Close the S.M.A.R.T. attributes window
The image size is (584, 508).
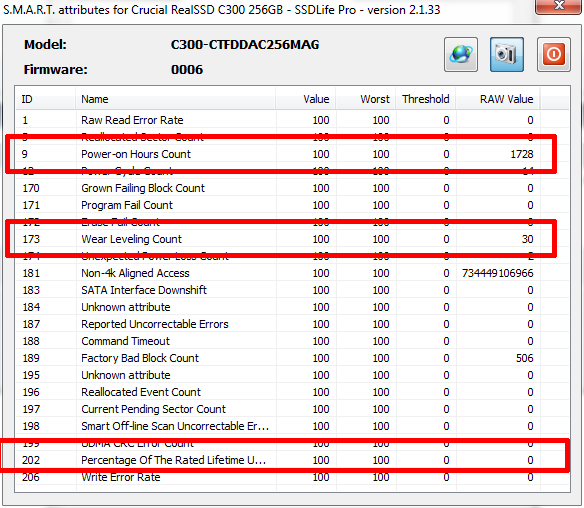558,6
